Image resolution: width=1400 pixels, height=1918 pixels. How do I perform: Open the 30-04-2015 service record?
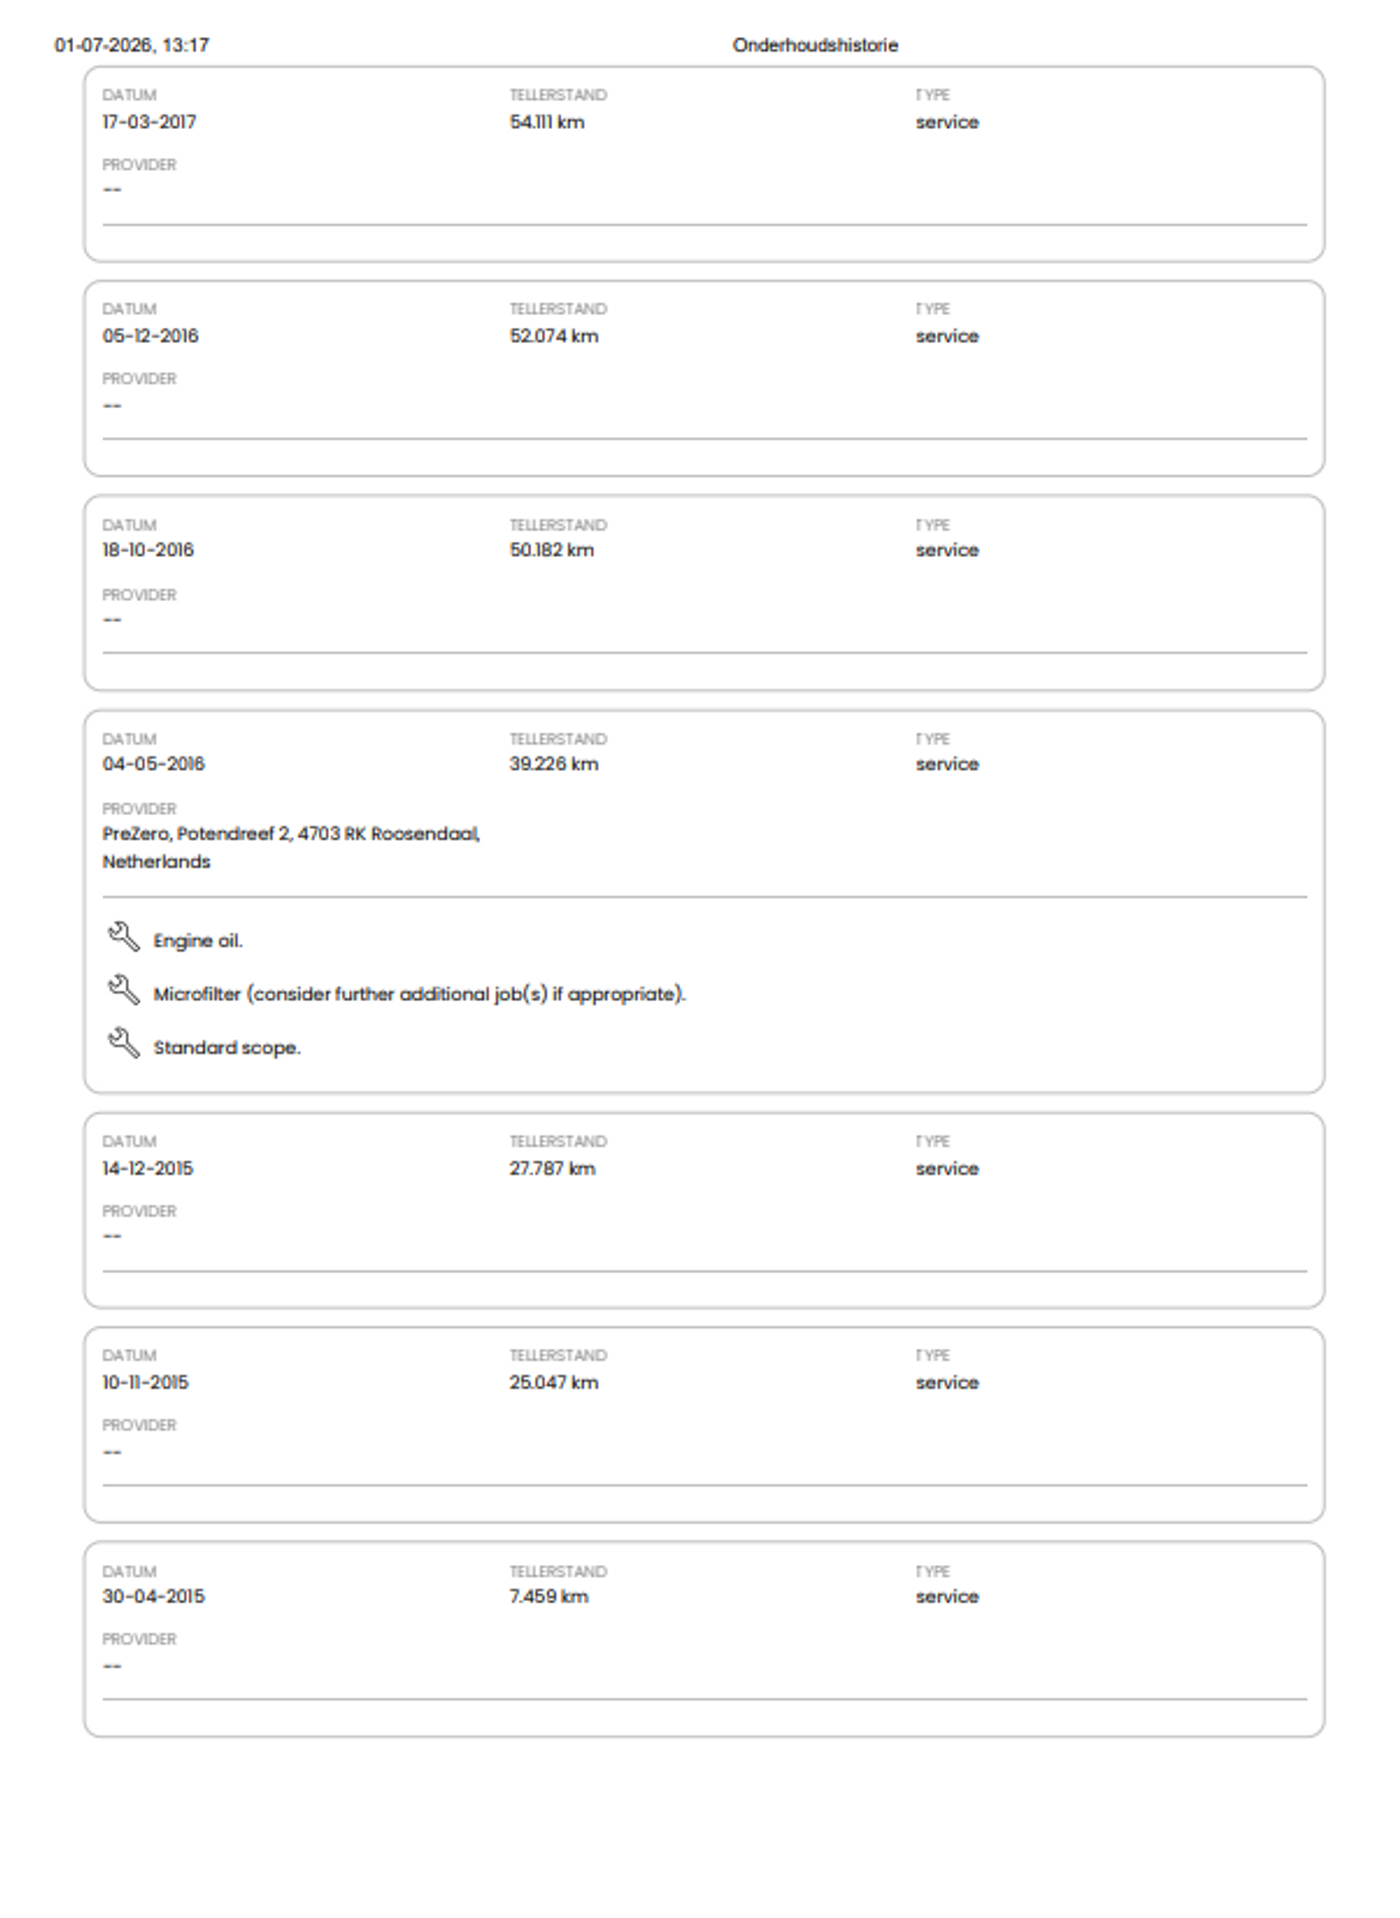[x=704, y=1639]
